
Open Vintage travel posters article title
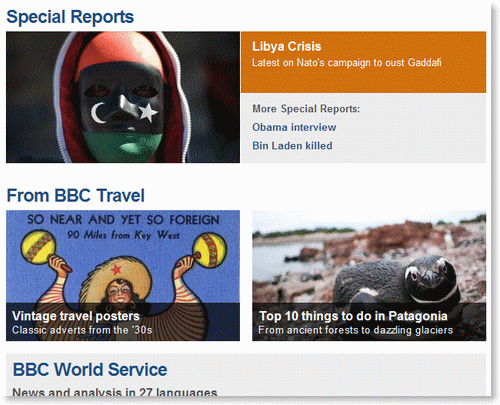tap(76, 316)
